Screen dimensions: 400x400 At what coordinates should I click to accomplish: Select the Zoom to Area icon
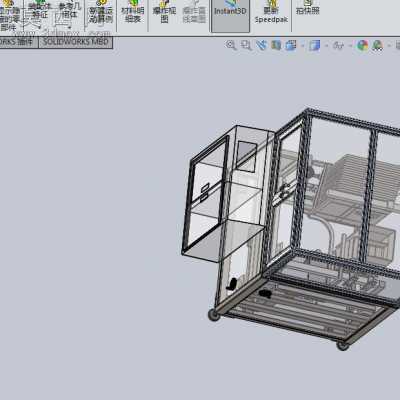coord(246,45)
